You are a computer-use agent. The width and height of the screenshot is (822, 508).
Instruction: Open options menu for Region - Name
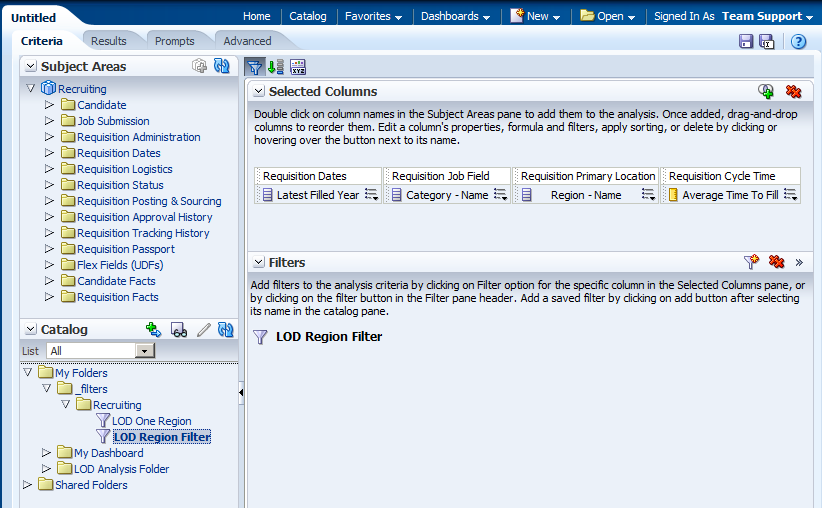click(x=648, y=194)
